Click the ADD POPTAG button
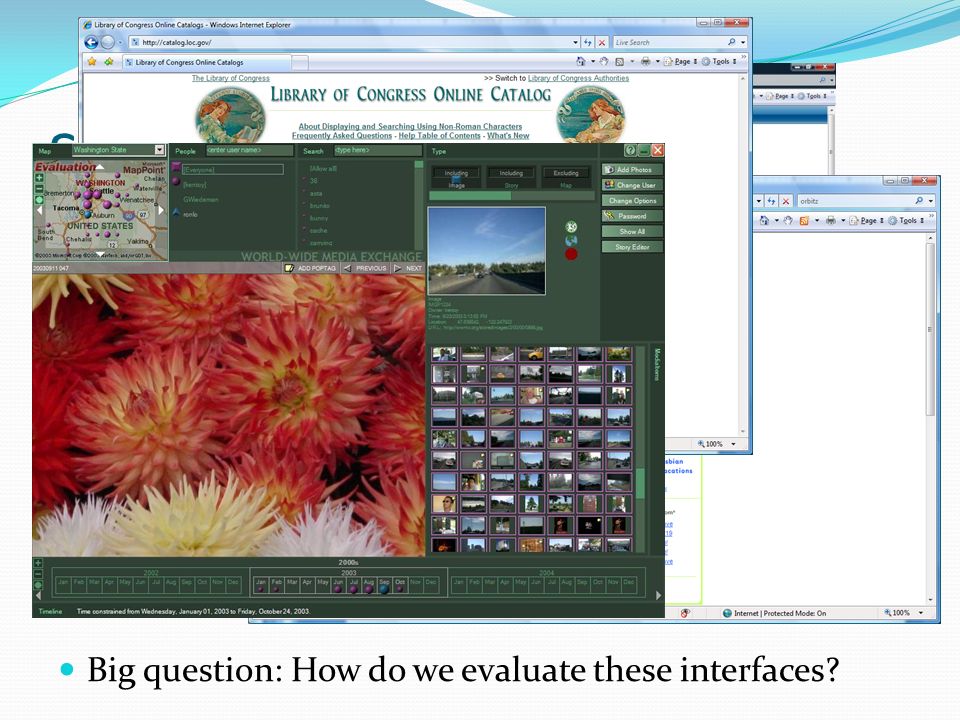 point(310,268)
